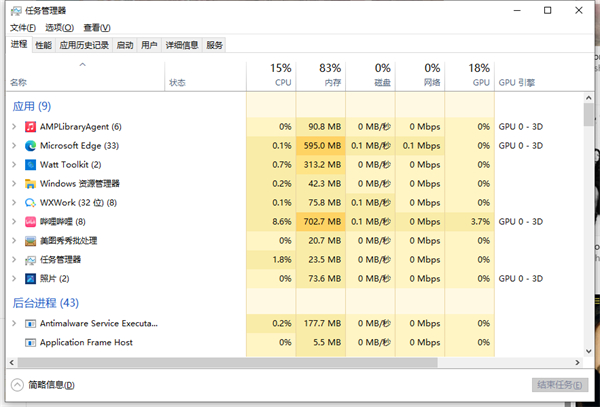Open the 选项(O) menu

click(x=59, y=28)
